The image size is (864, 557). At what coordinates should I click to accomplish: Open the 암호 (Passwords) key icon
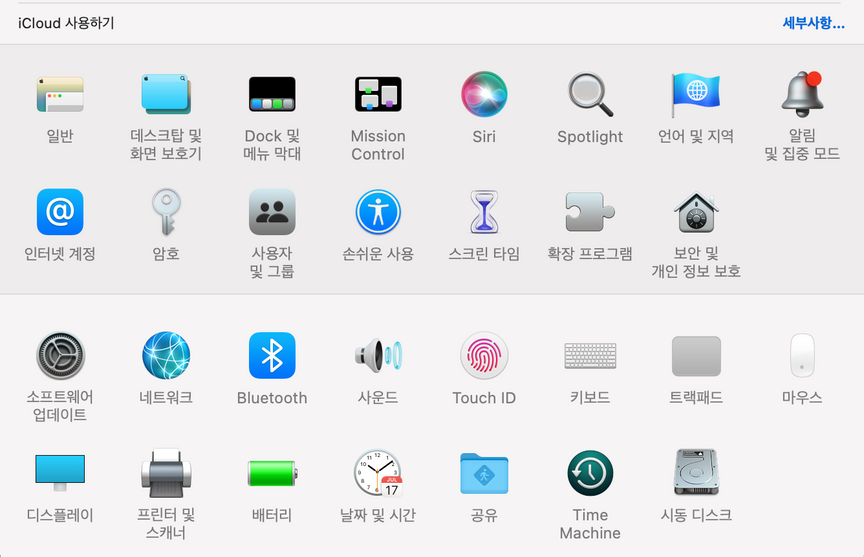point(166,212)
